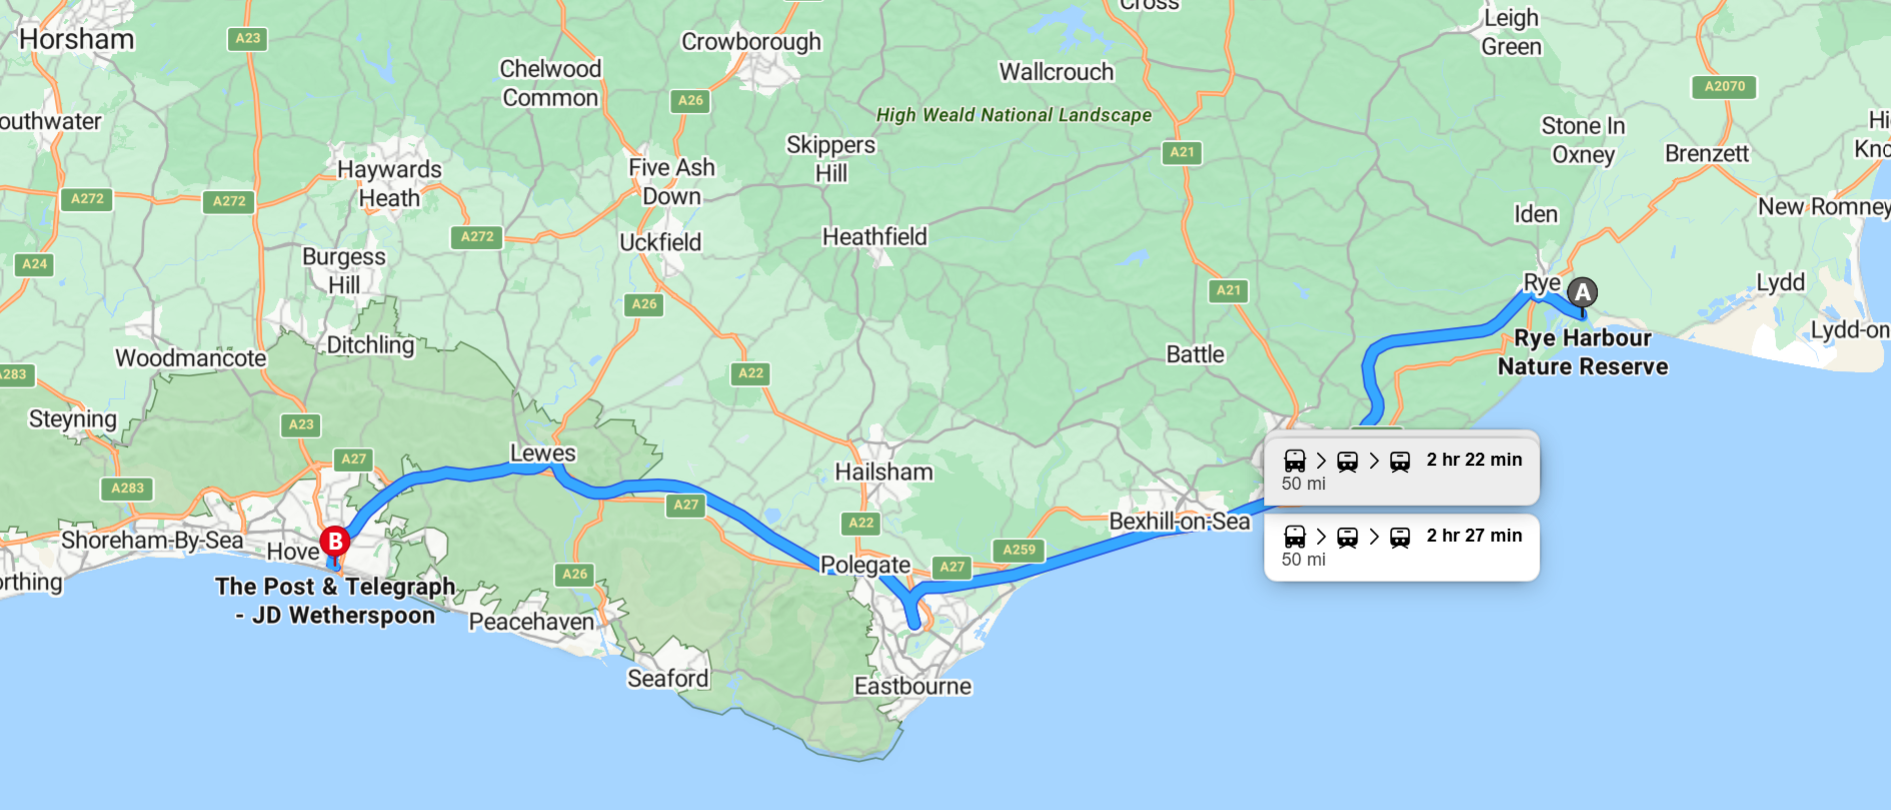Click the Horsham town label

[x=76, y=39]
